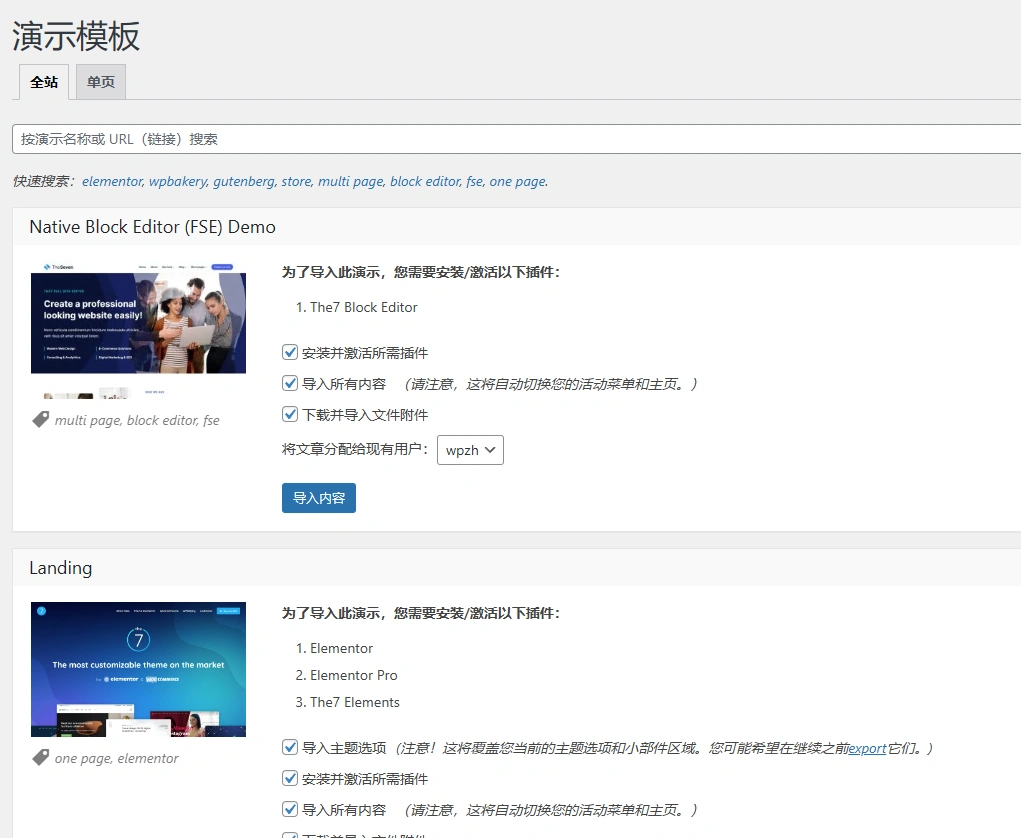Open the export link in Landing warning text
The height and width of the screenshot is (838, 1021).
coord(866,747)
